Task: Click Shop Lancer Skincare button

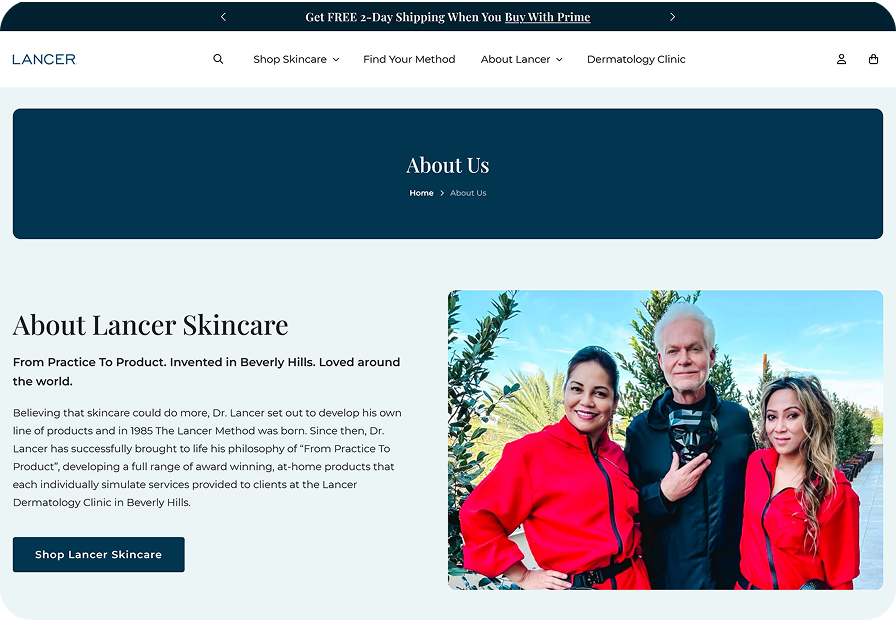Action: pyautogui.click(x=99, y=554)
